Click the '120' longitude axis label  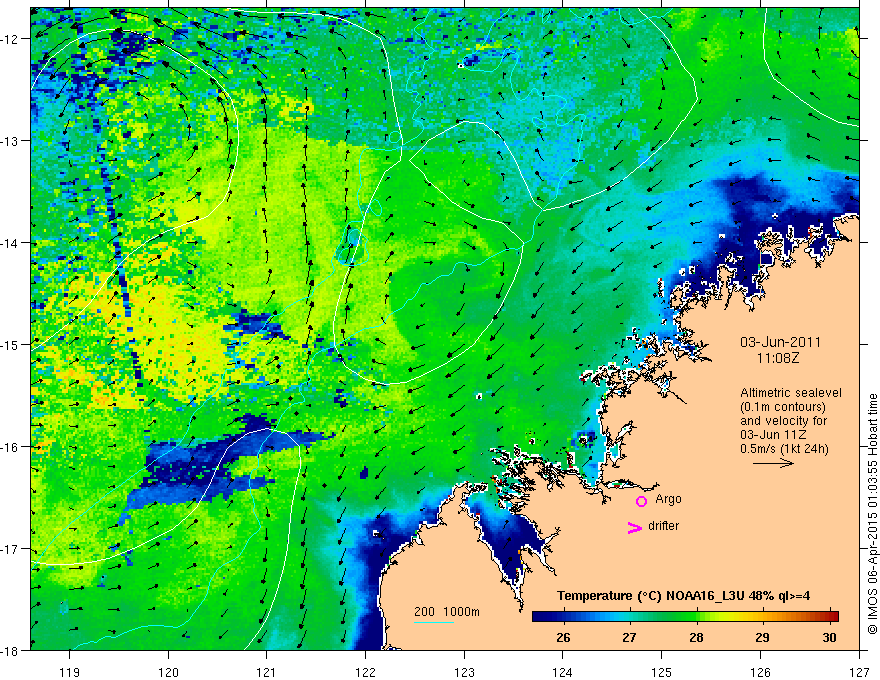(168, 672)
